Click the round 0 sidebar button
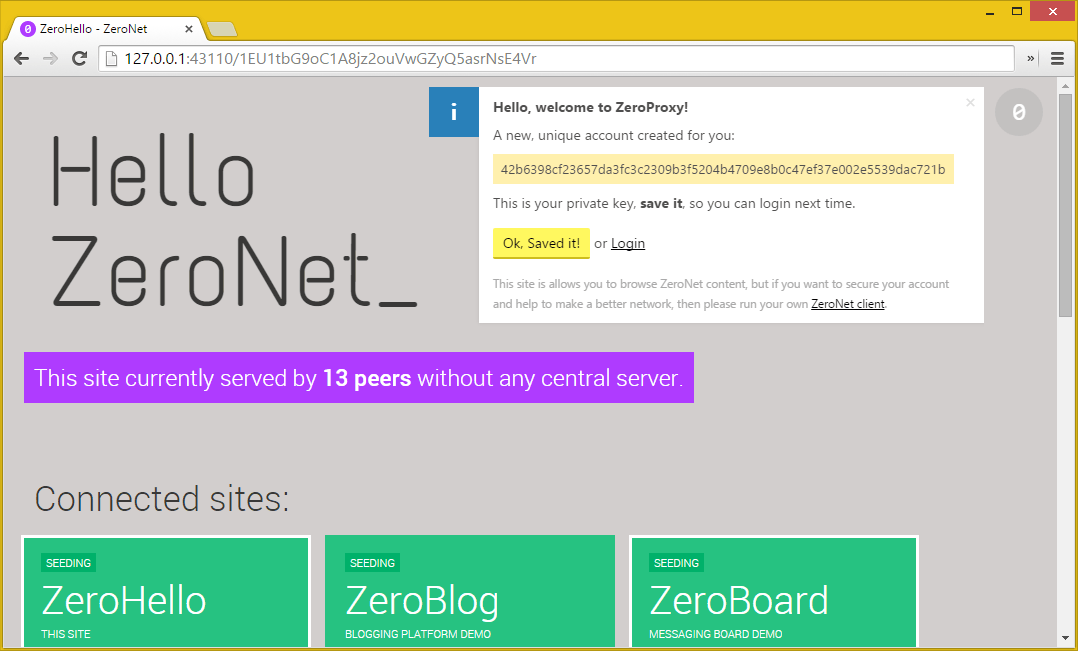 coord(1019,111)
